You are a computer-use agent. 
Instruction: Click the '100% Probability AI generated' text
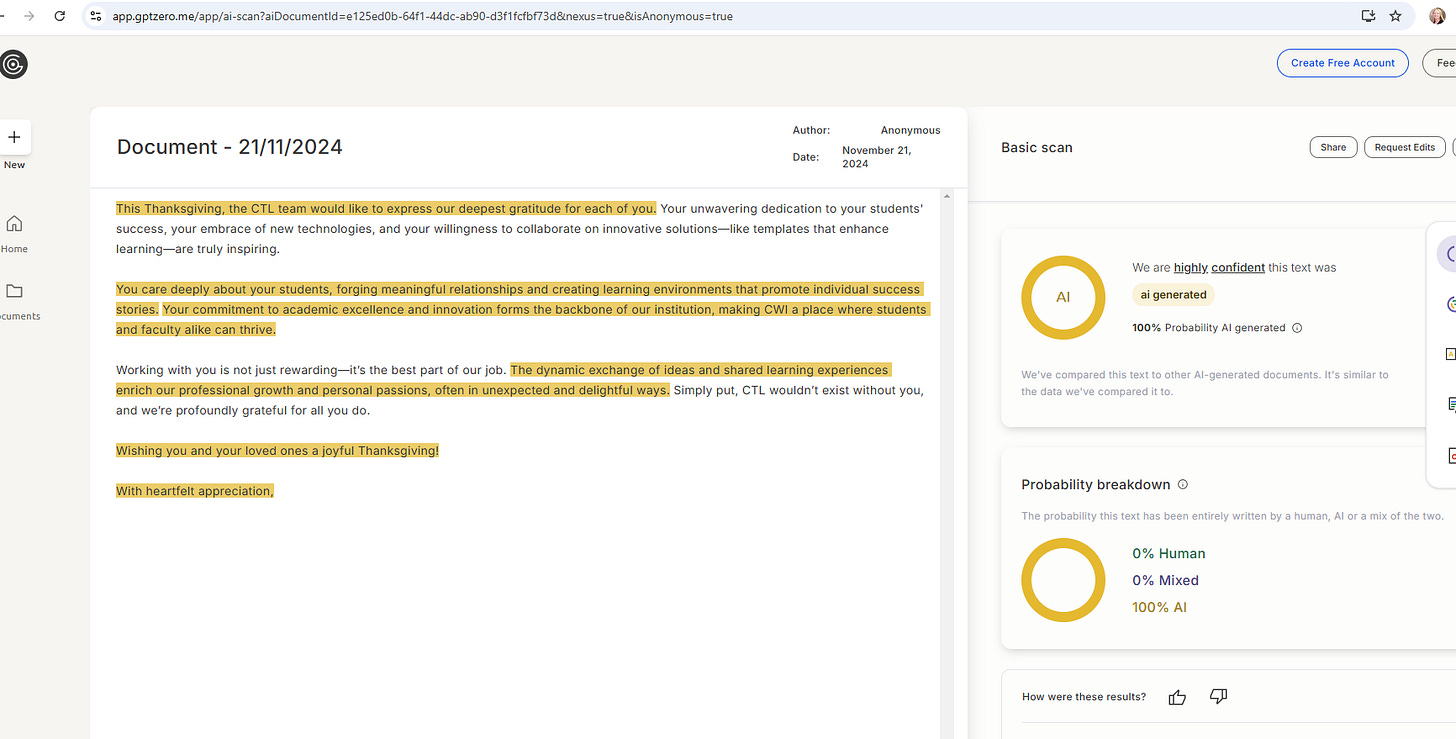1208,328
